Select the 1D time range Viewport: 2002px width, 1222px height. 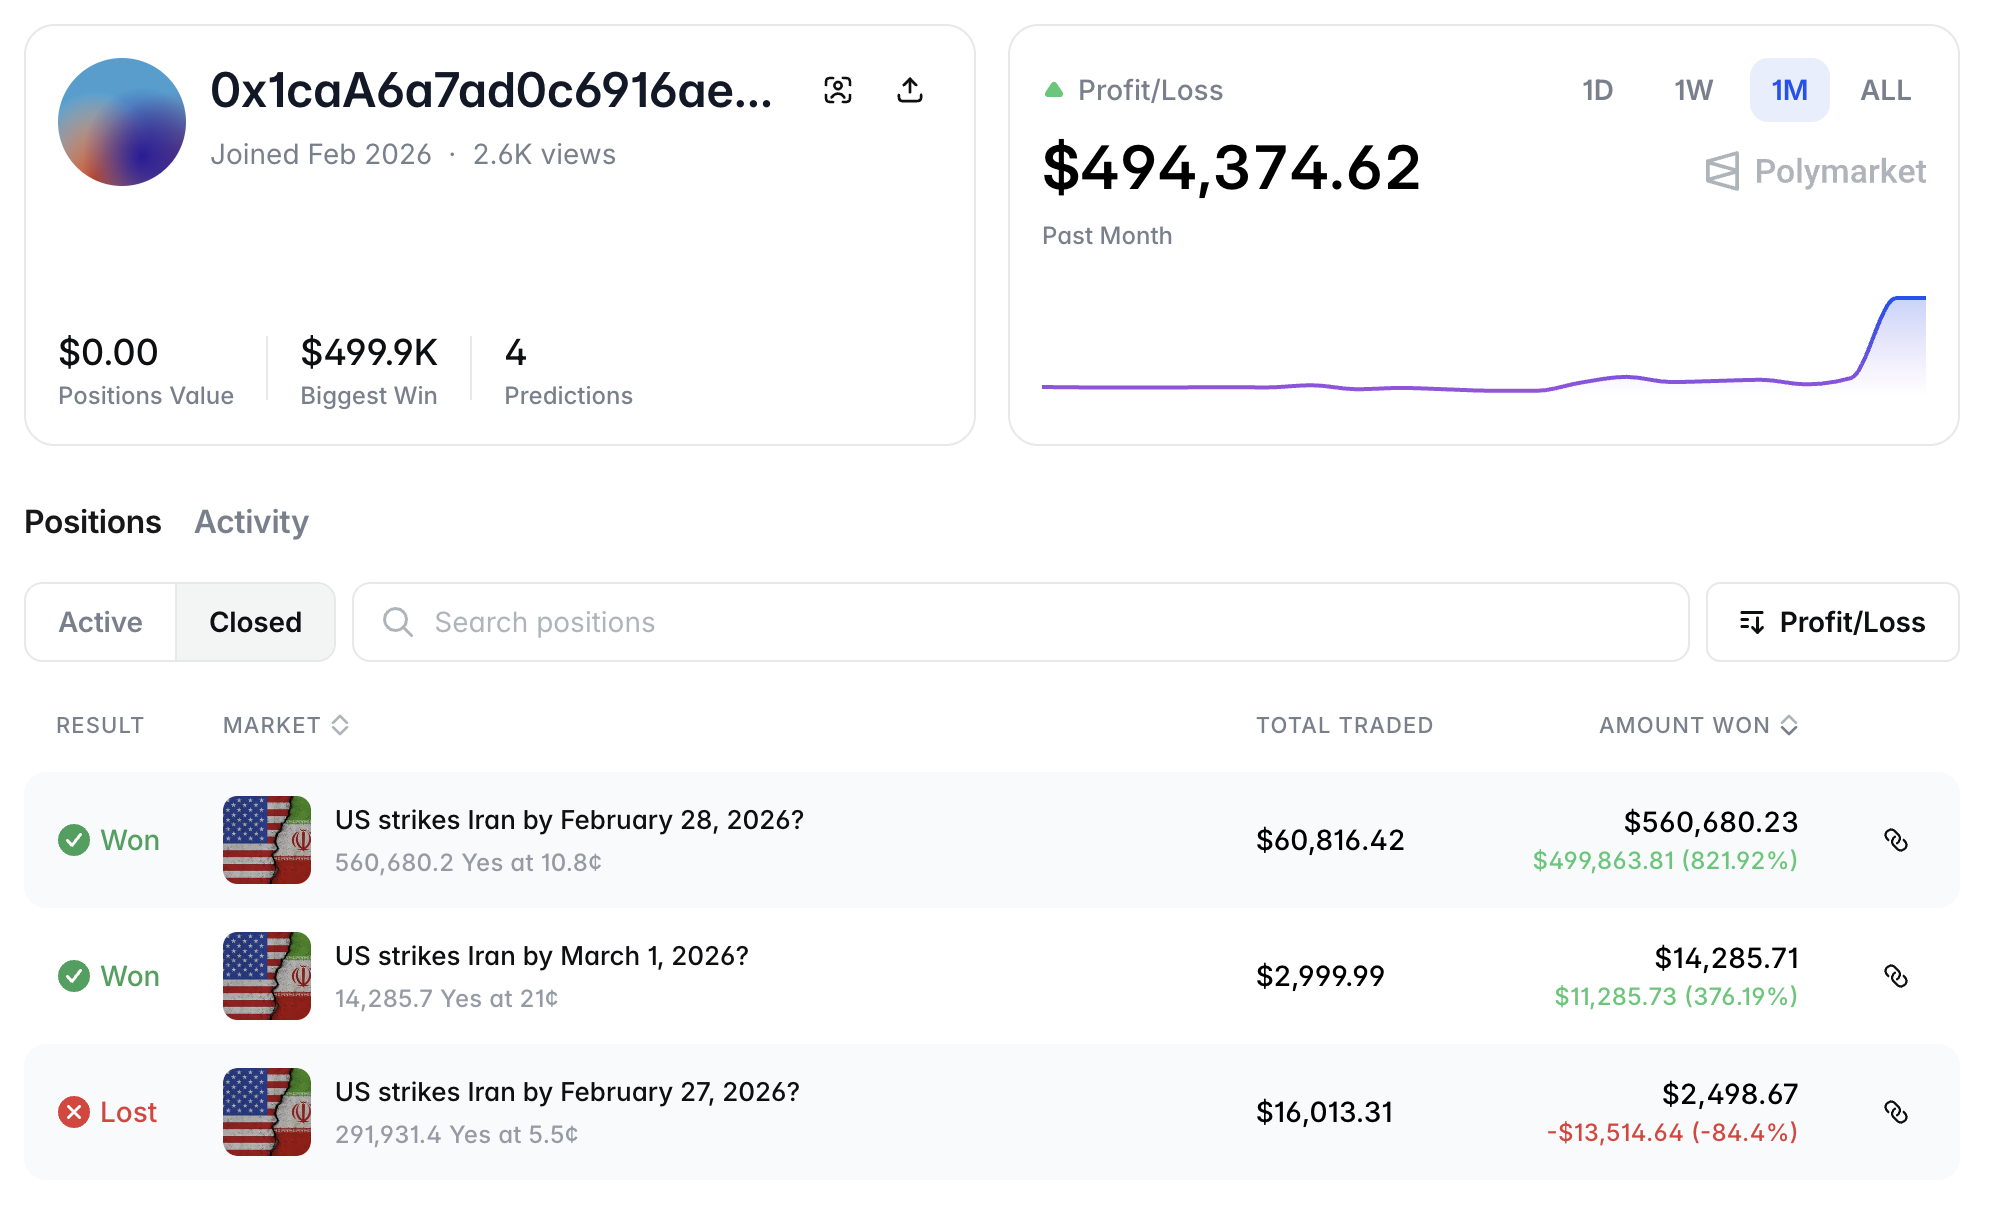[1597, 90]
